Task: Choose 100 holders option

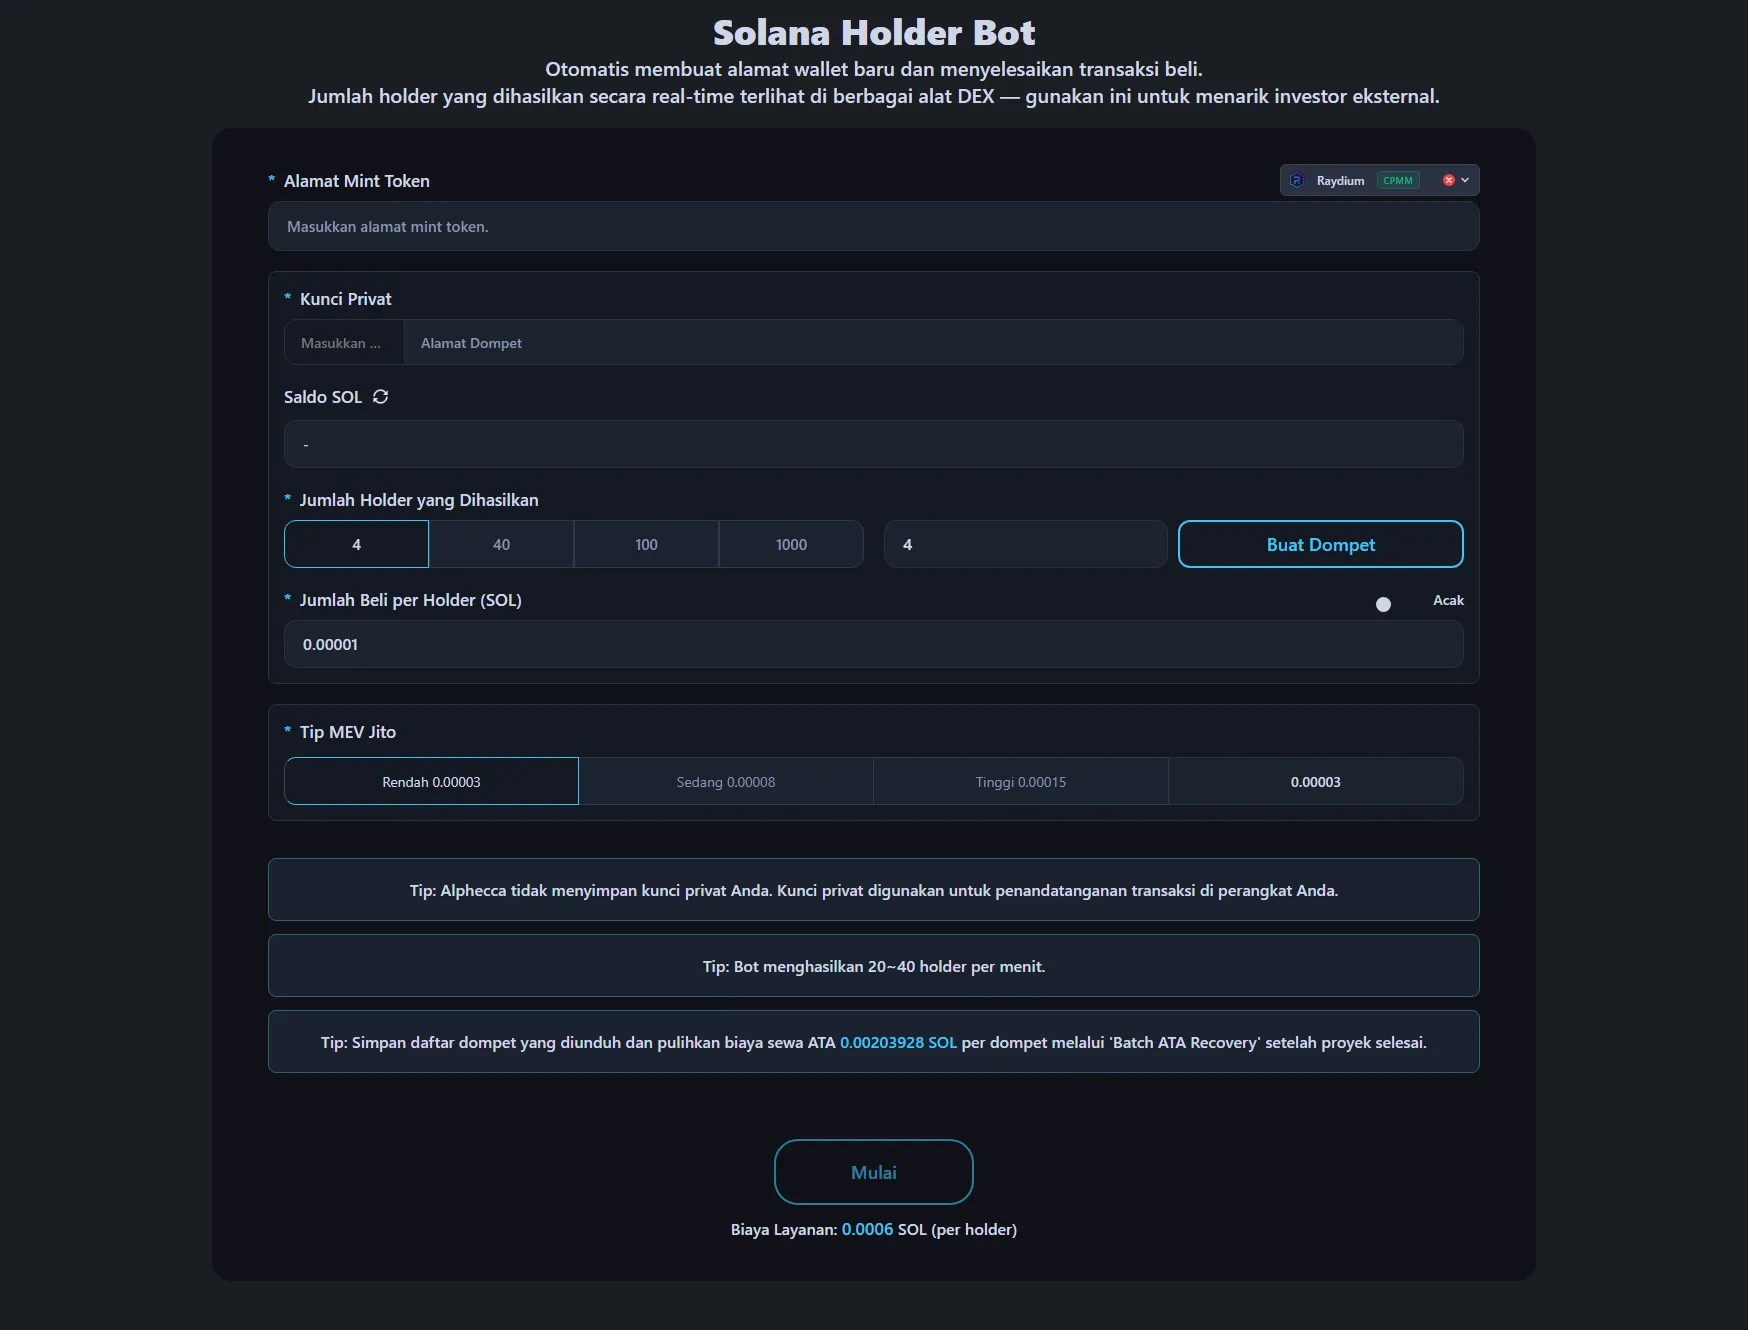Action: tap(646, 545)
